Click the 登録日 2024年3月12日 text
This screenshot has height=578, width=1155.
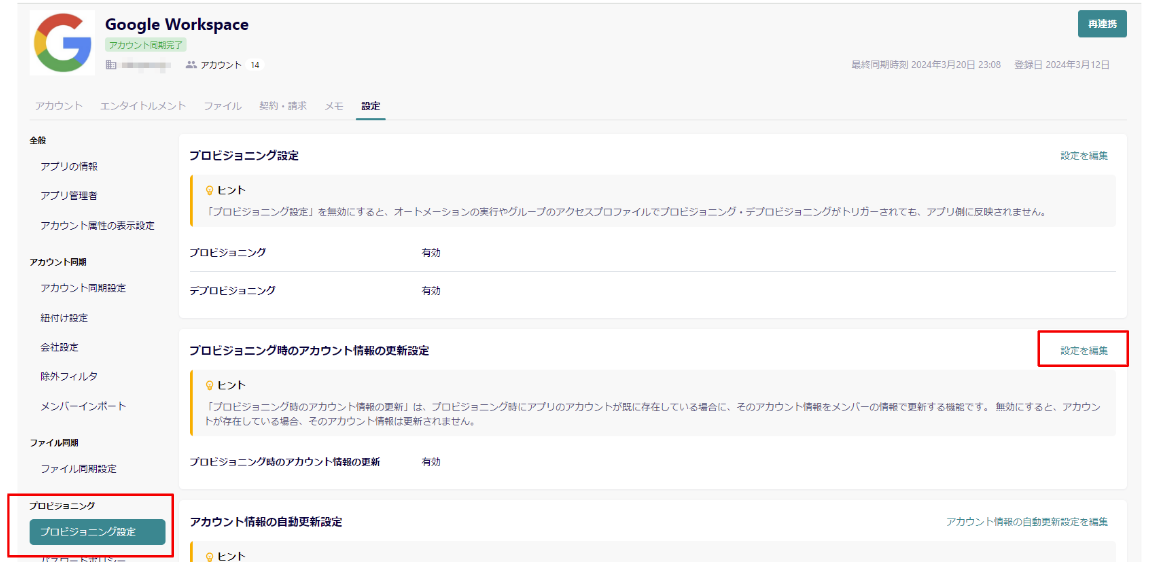point(1061,65)
